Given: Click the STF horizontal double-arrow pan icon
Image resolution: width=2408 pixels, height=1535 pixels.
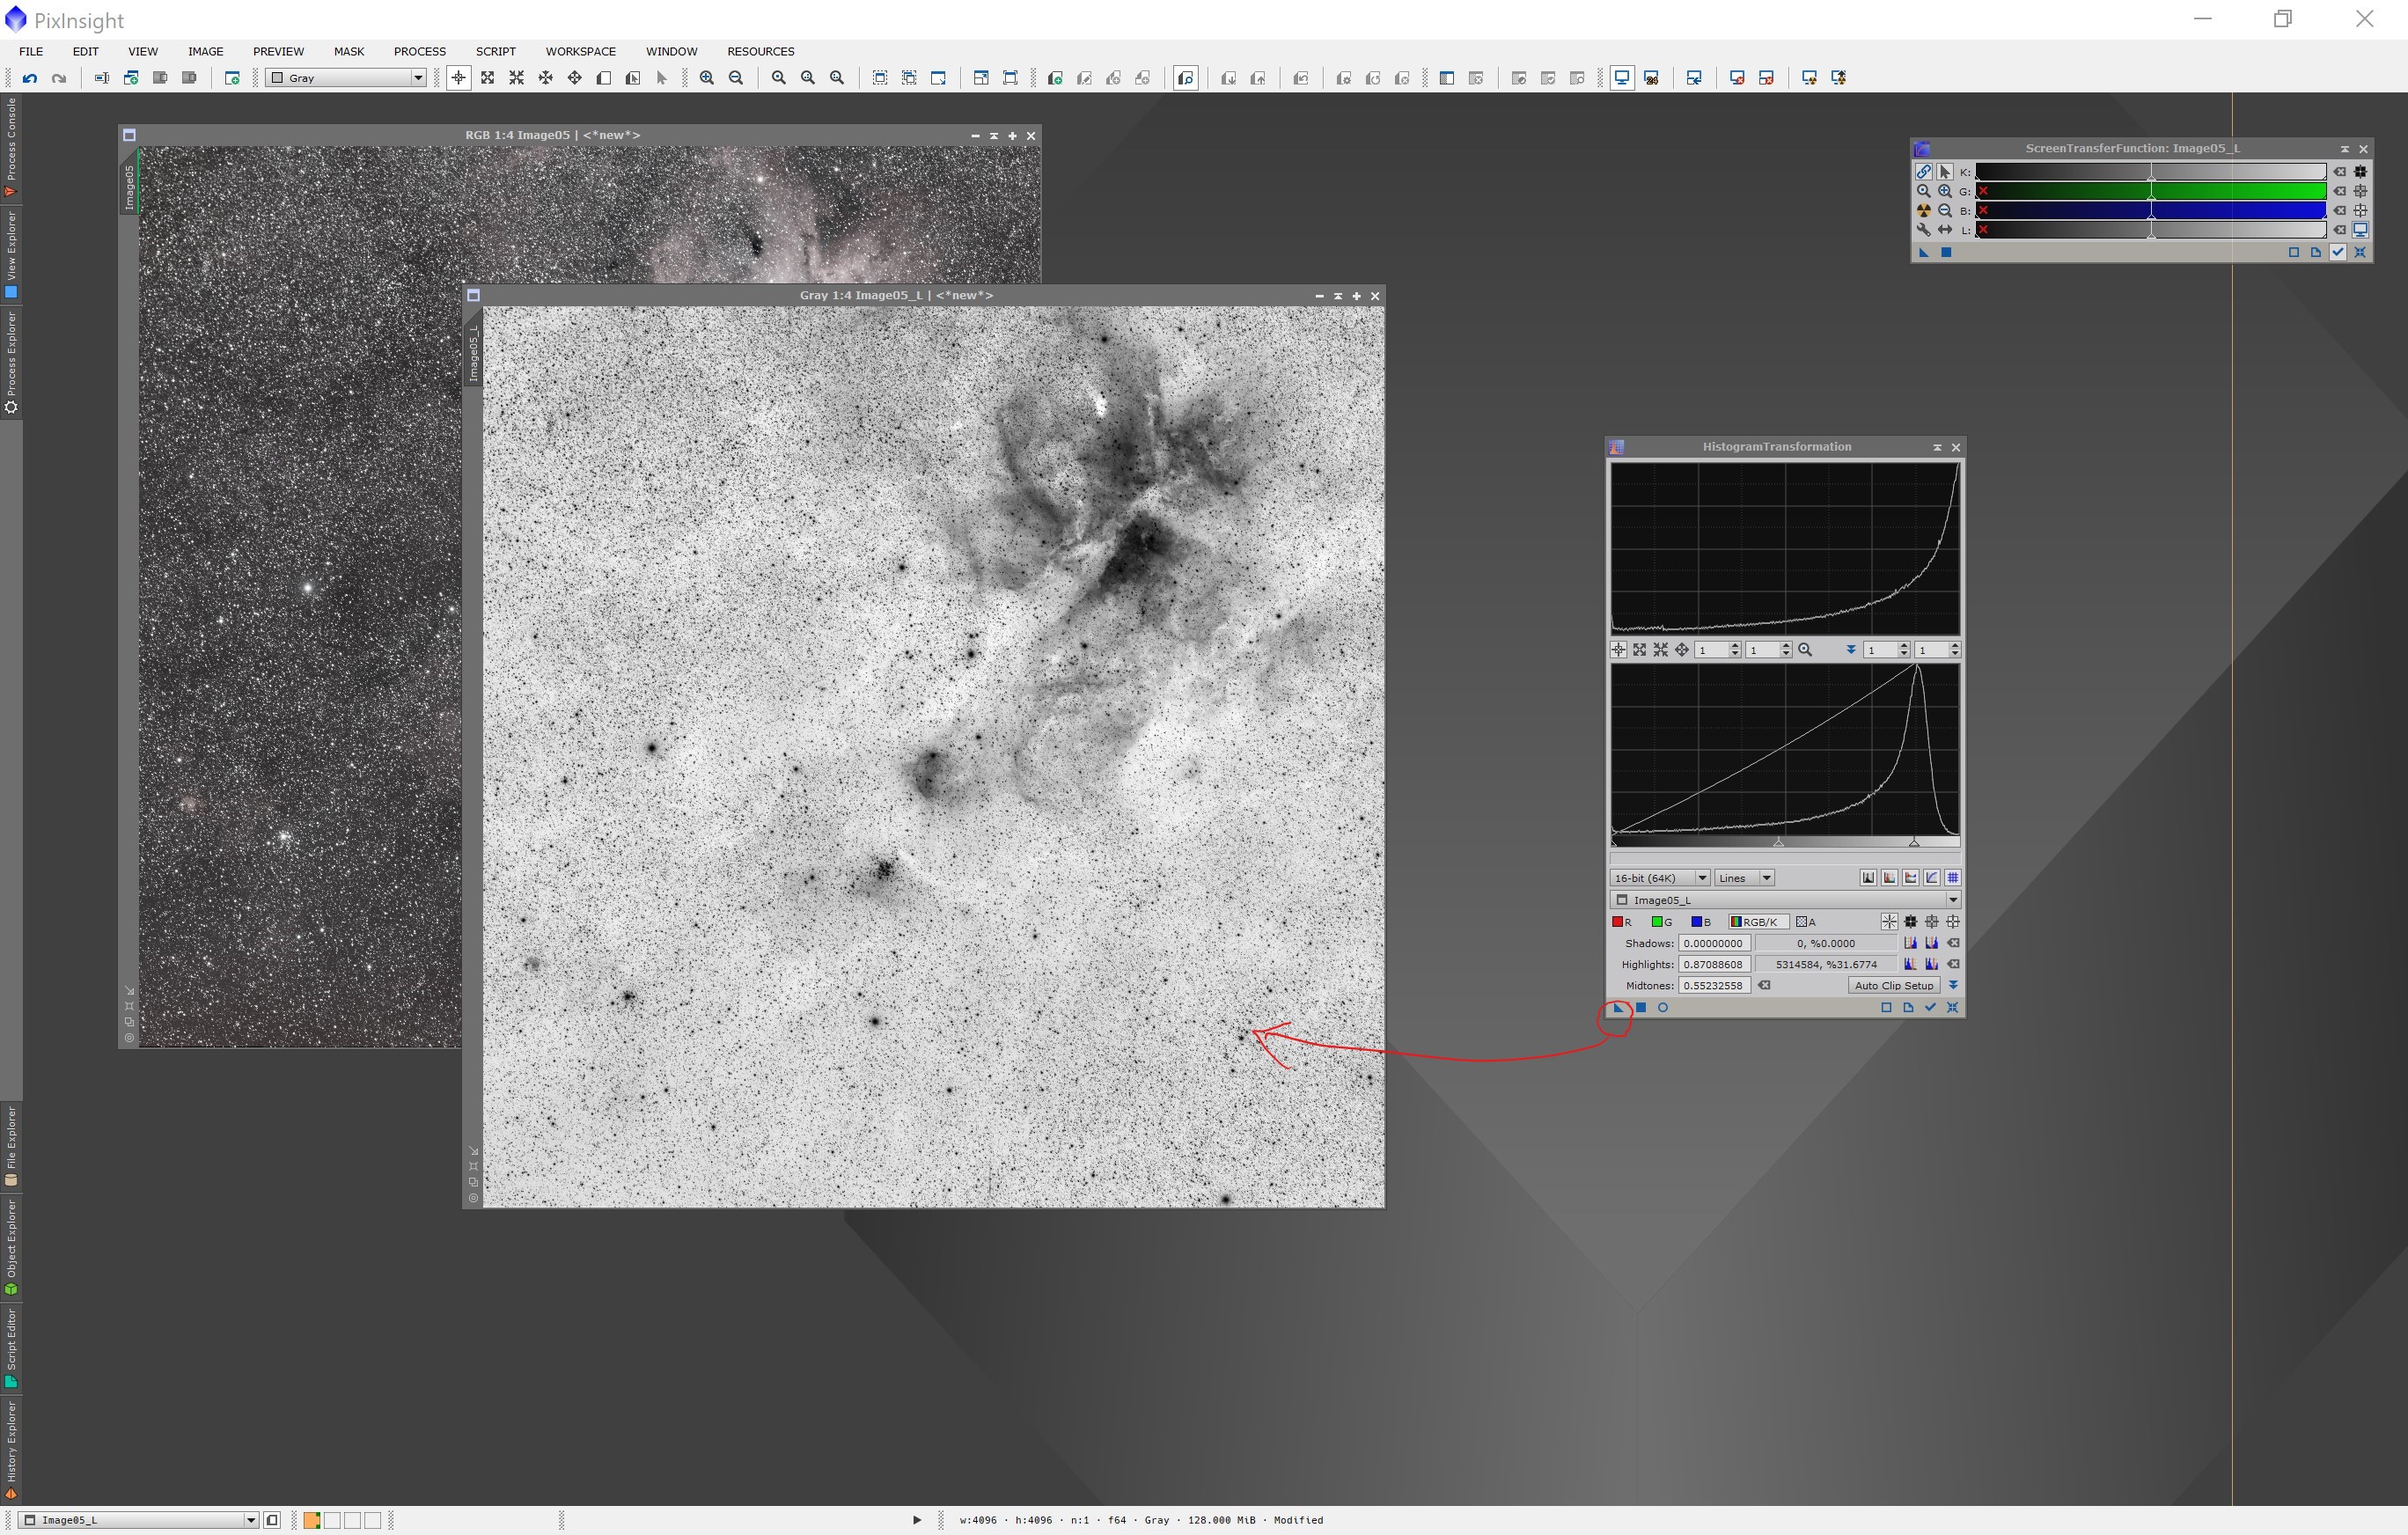Looking at the screenshot, I should coord(1945,230).
